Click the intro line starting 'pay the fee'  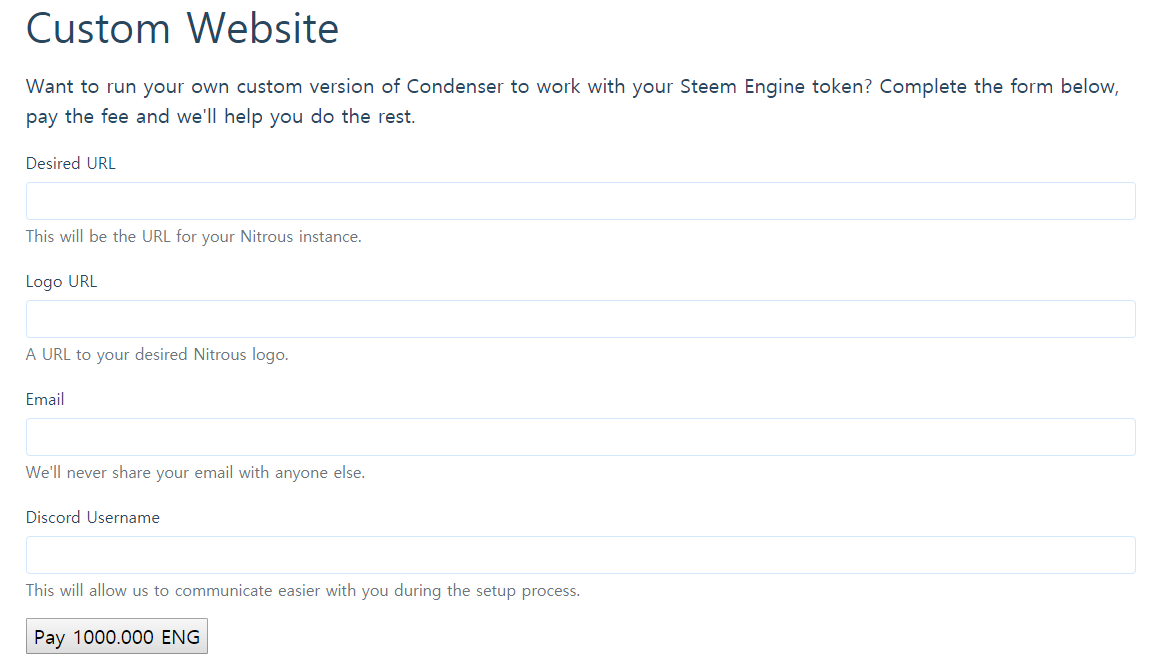click(x=220, y=117)
